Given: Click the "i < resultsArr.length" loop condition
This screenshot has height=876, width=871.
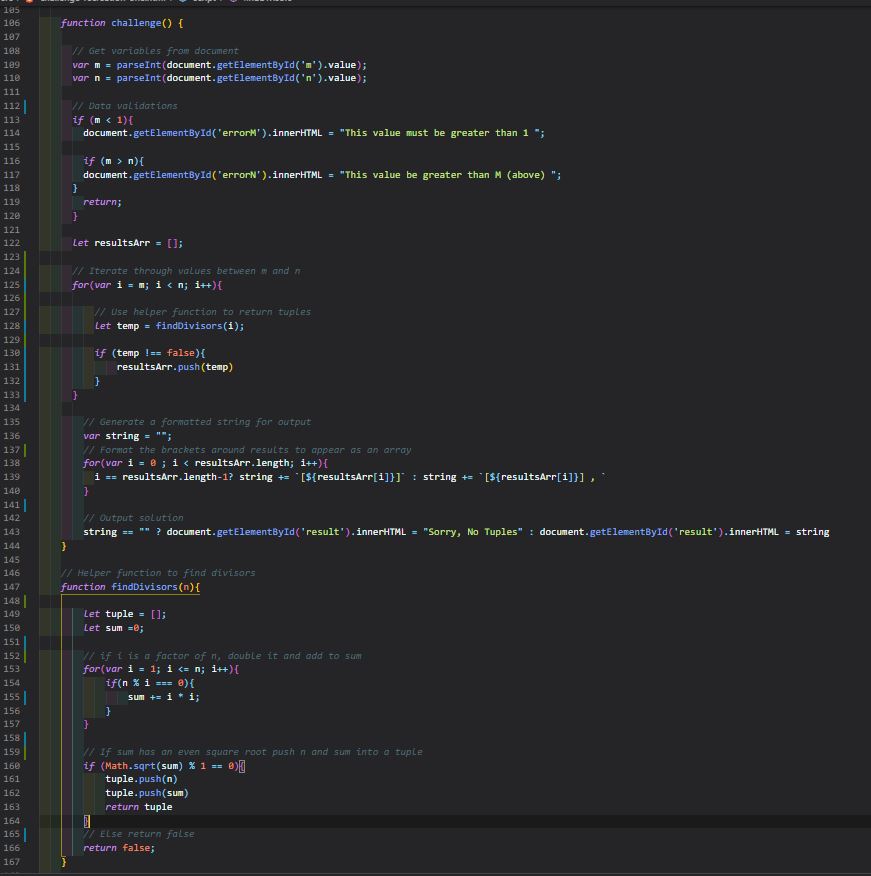Looking at the screenshot, I should (231, 463).
